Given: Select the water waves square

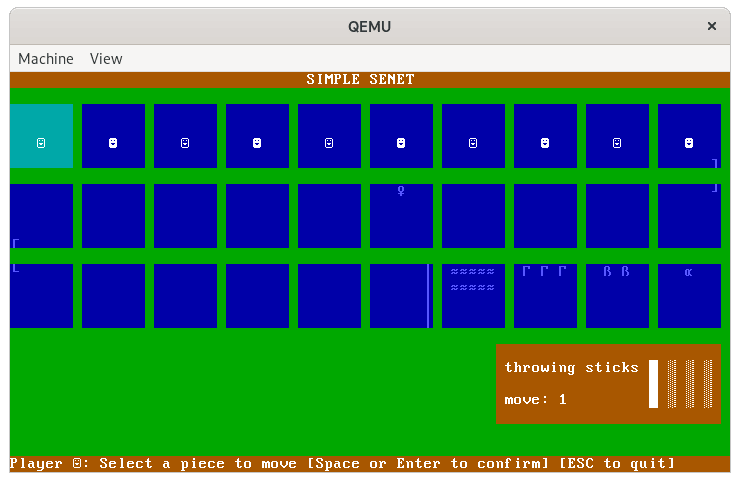Looking at the screenshot, I should [x=473, y=295].
